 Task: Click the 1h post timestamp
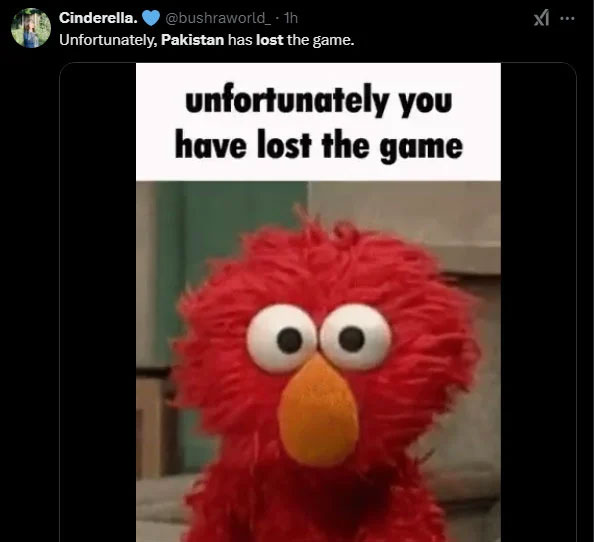point(291,18)
